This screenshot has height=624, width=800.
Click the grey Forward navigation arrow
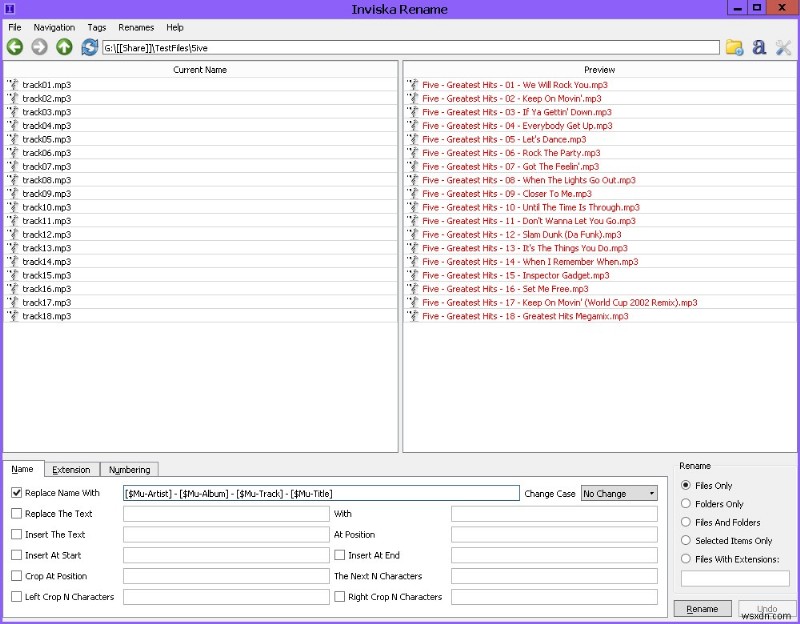click(x=40, y=47)
